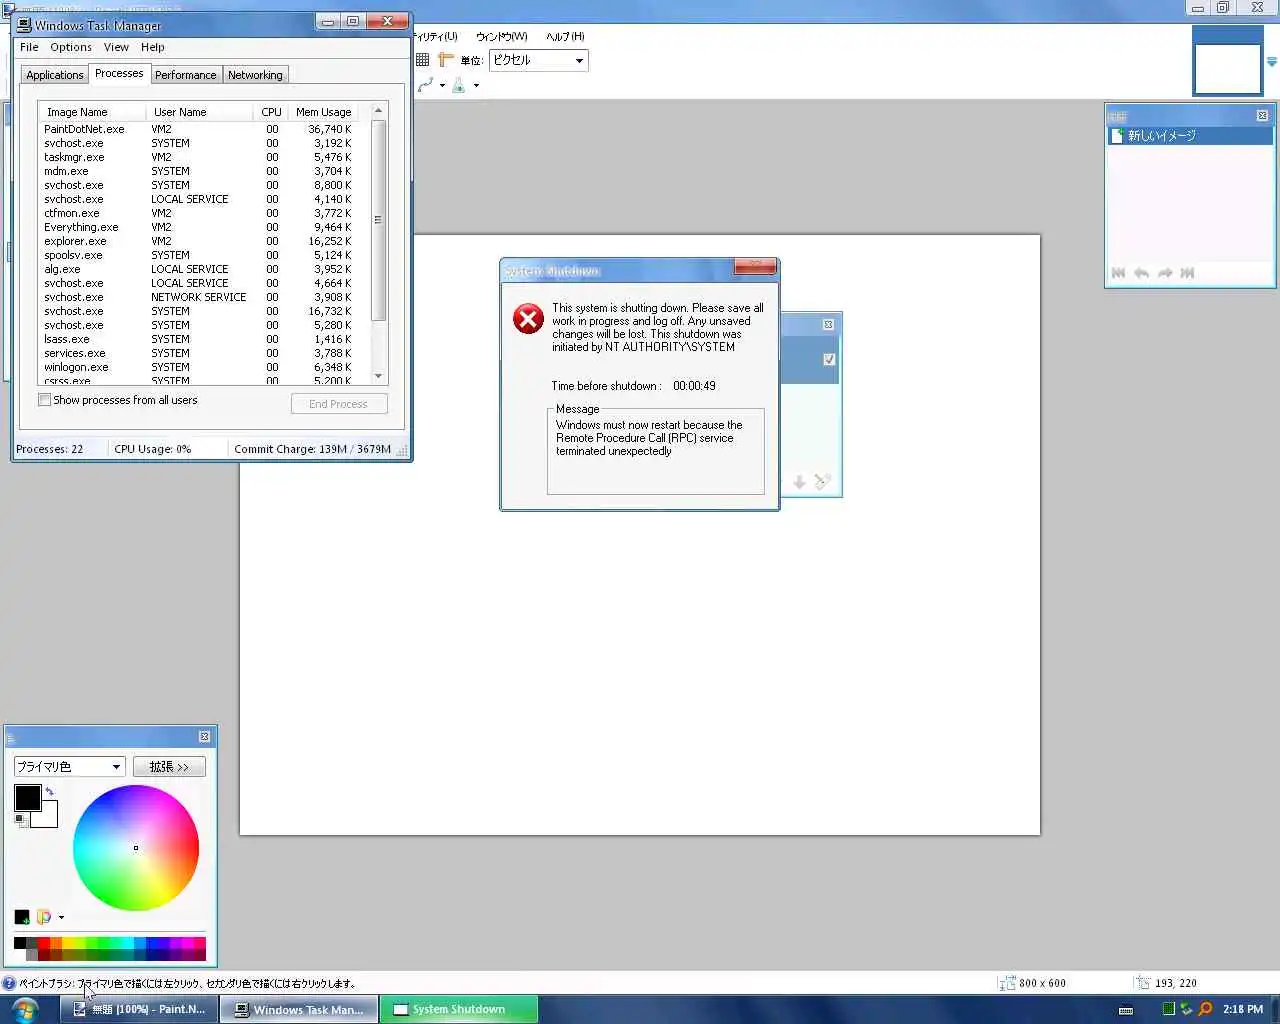Click the image list dropdown arrow beside thumbnail

point(1272,62)
